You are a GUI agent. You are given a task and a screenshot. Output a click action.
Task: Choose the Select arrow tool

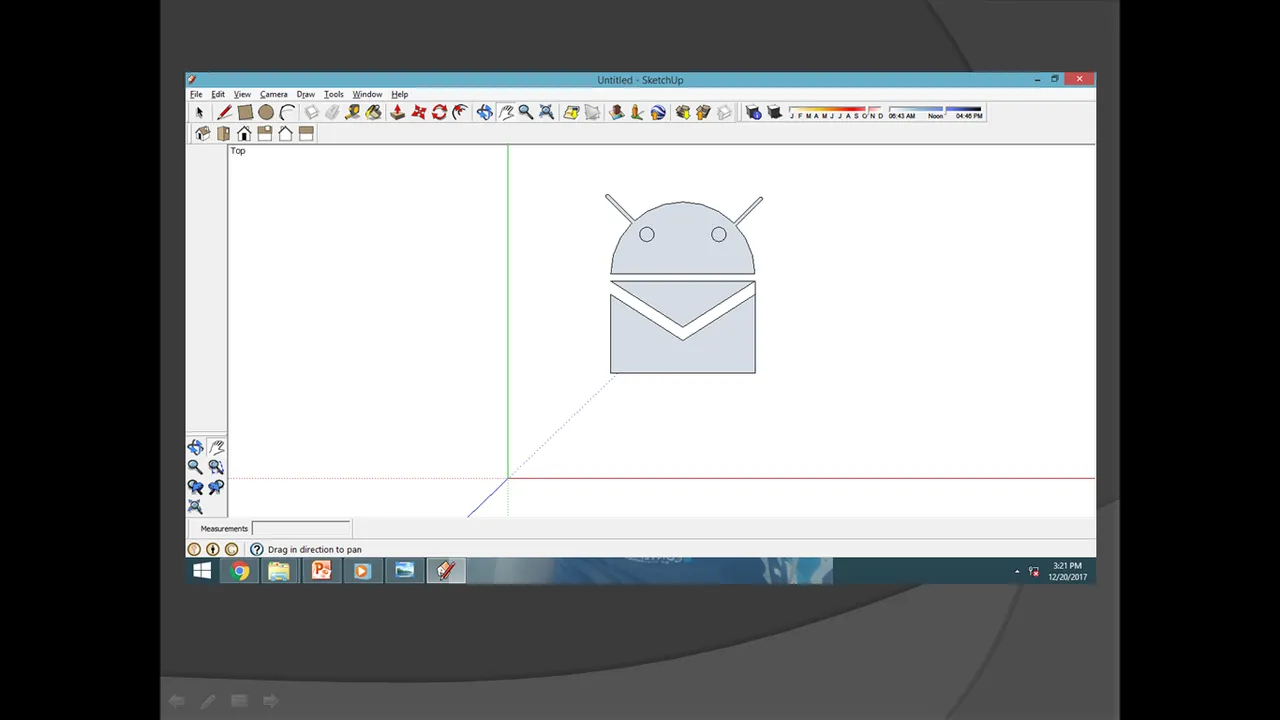199,113
